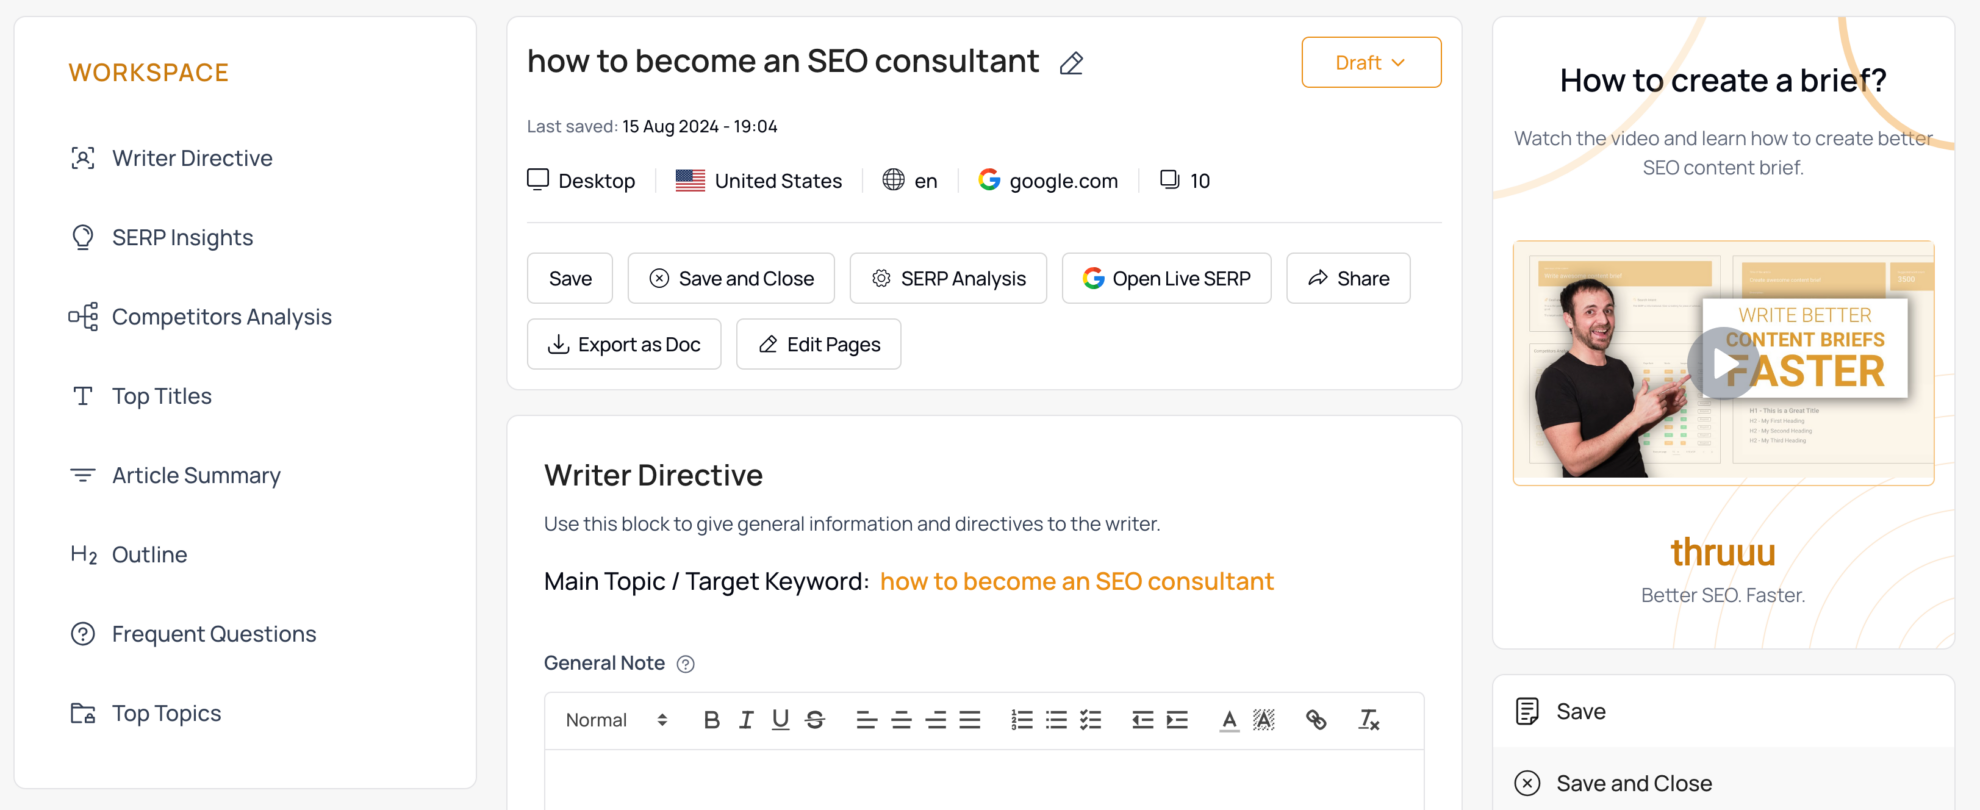Image resolution: width=1980 pixels, height=810 pixels.
Task: Show Frequent Questions
Action: click(x=213, y=633)
